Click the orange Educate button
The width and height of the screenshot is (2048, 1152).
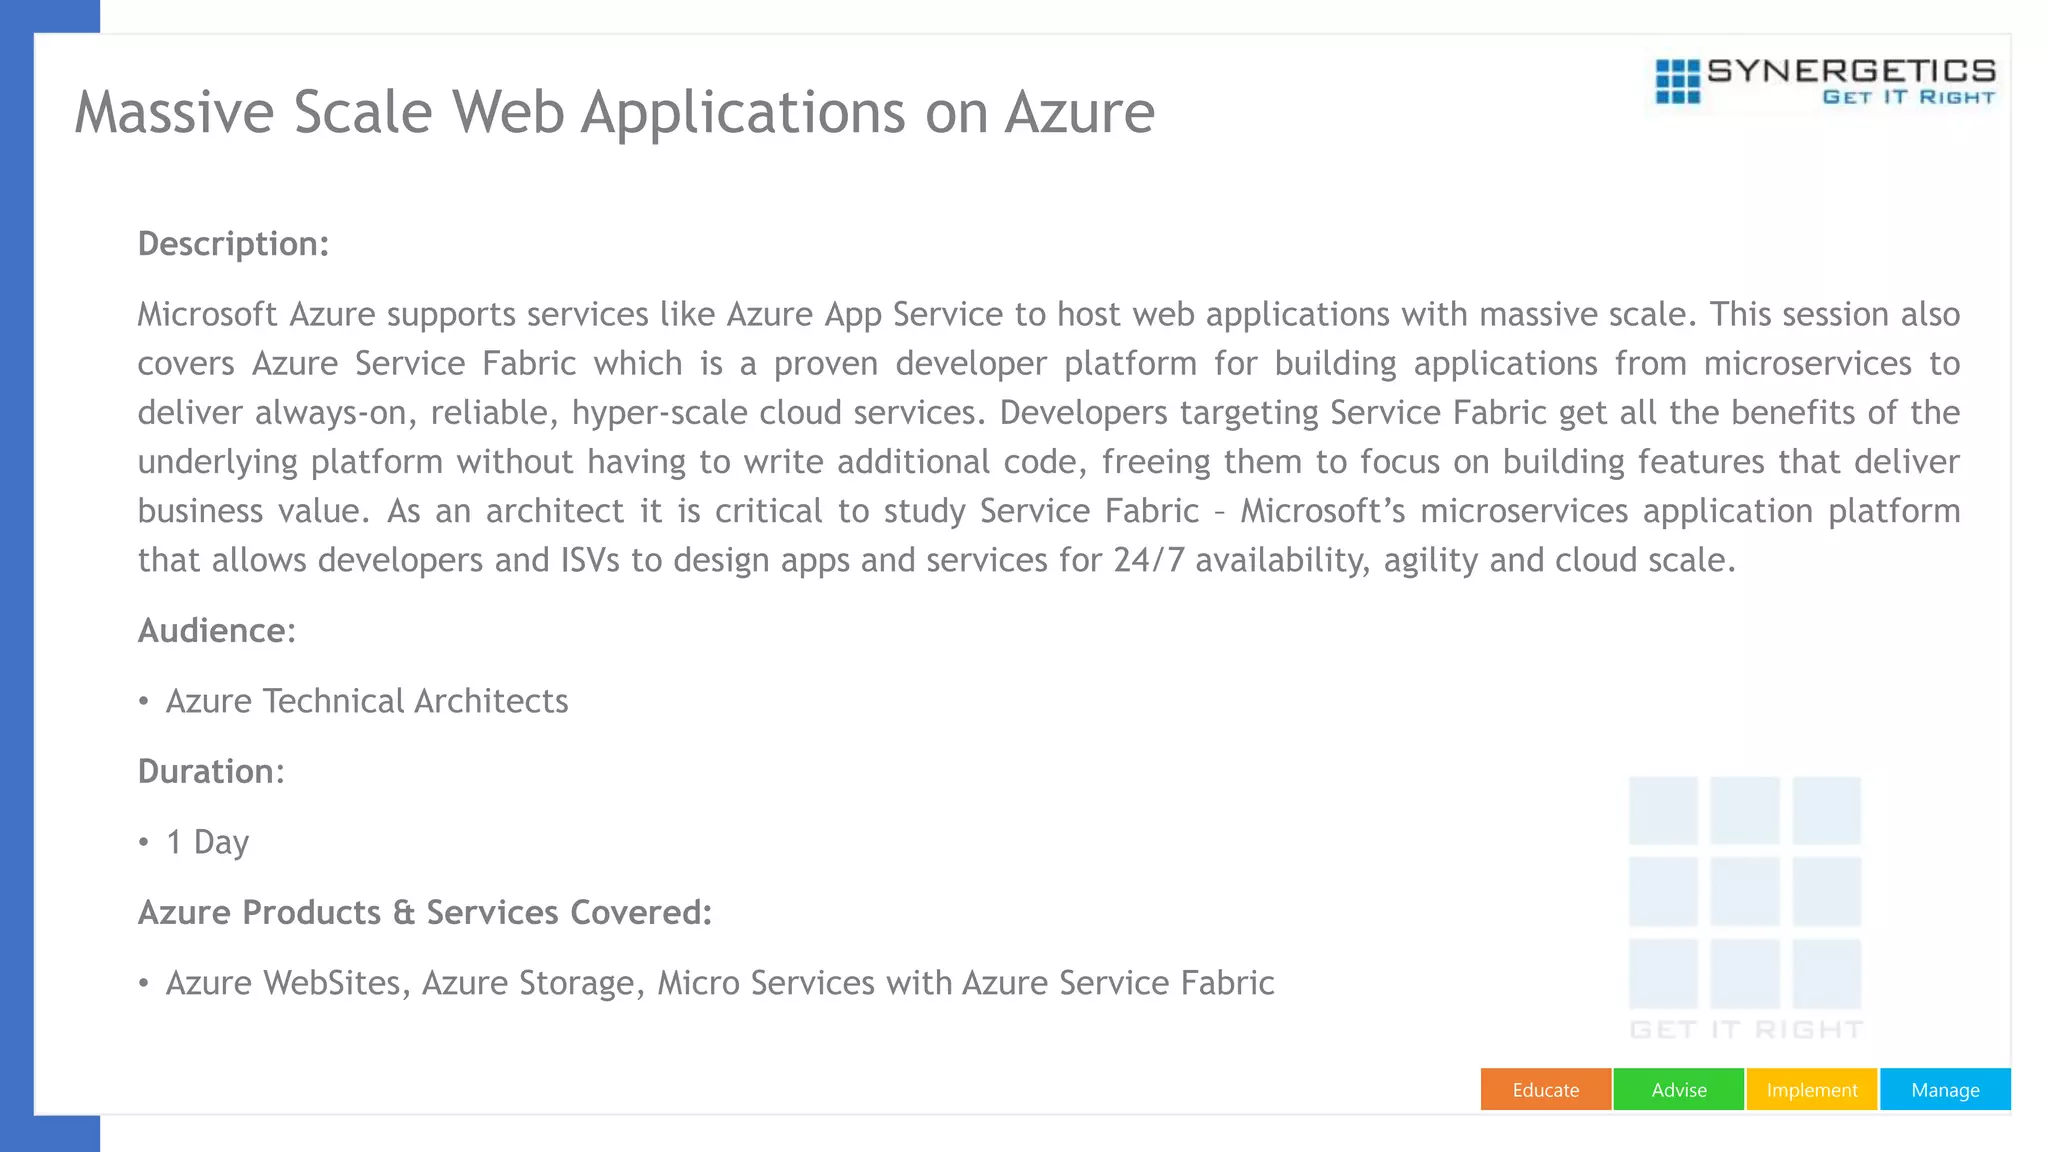[1545, 1089]
